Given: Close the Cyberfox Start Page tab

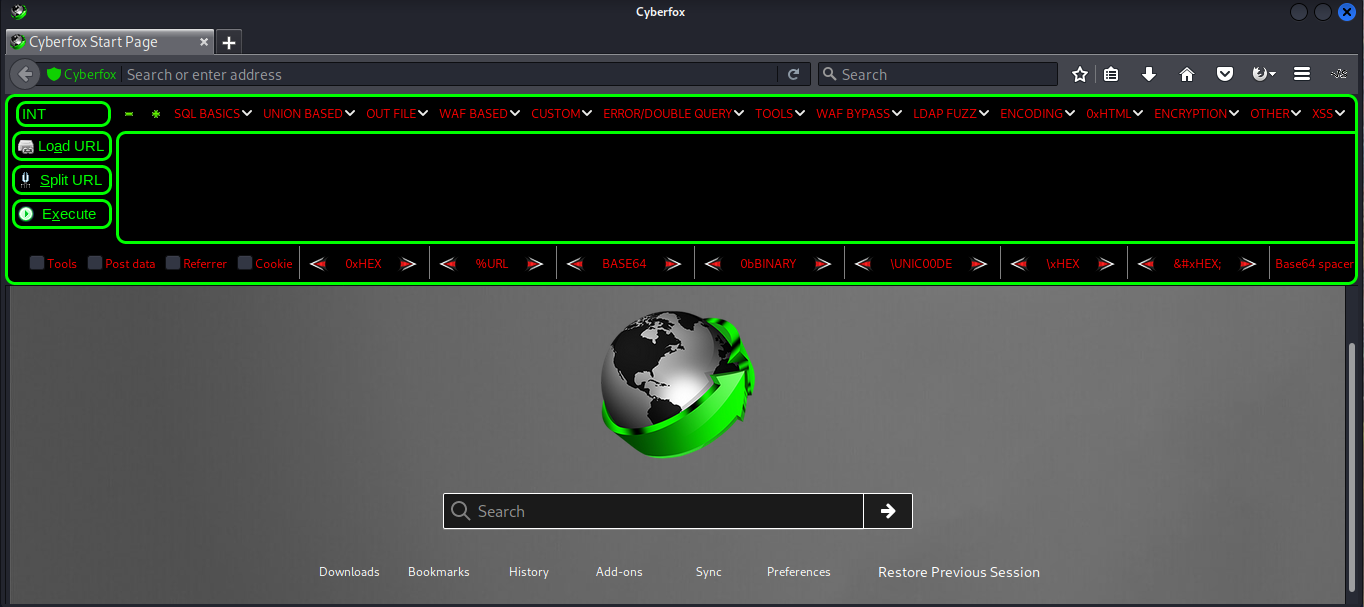Looking at the screenshot, I should pyautogui.click(x=204, y=42).
